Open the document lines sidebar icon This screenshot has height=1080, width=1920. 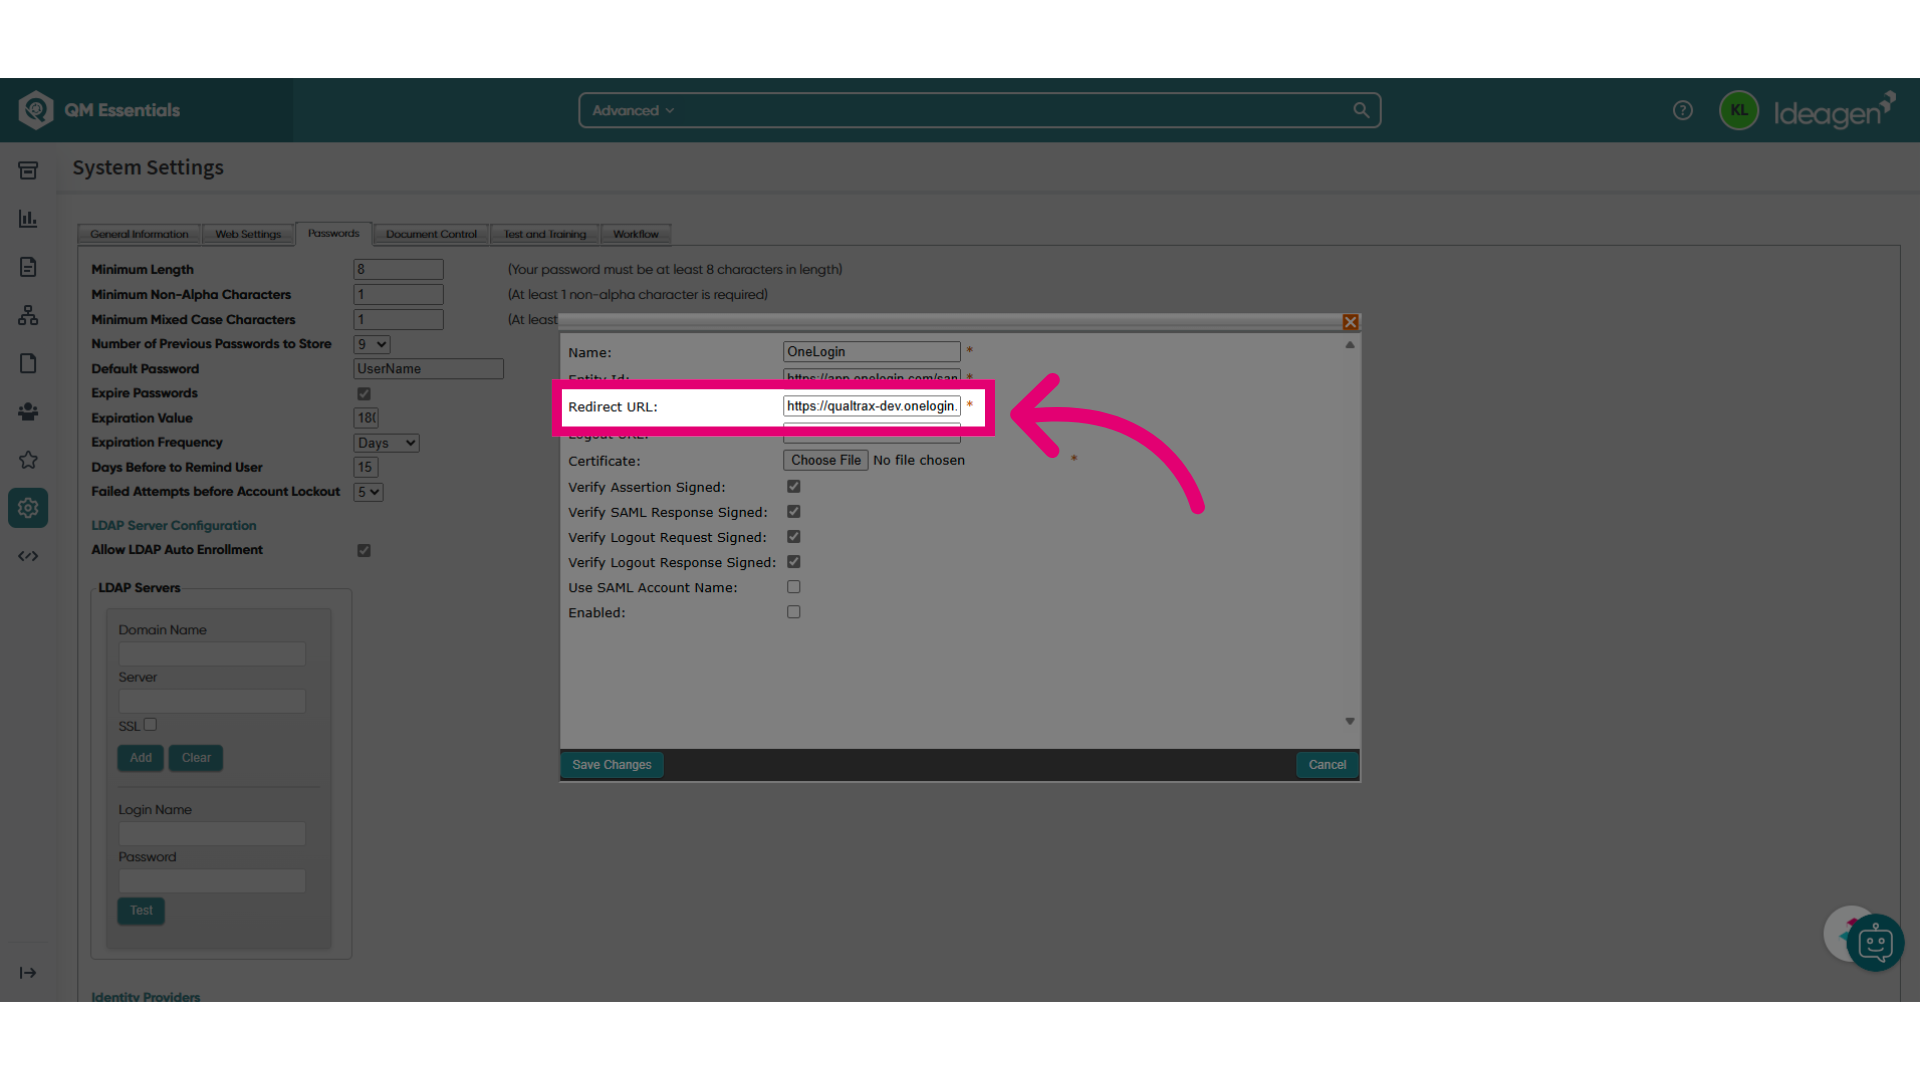tap(28, 266)
